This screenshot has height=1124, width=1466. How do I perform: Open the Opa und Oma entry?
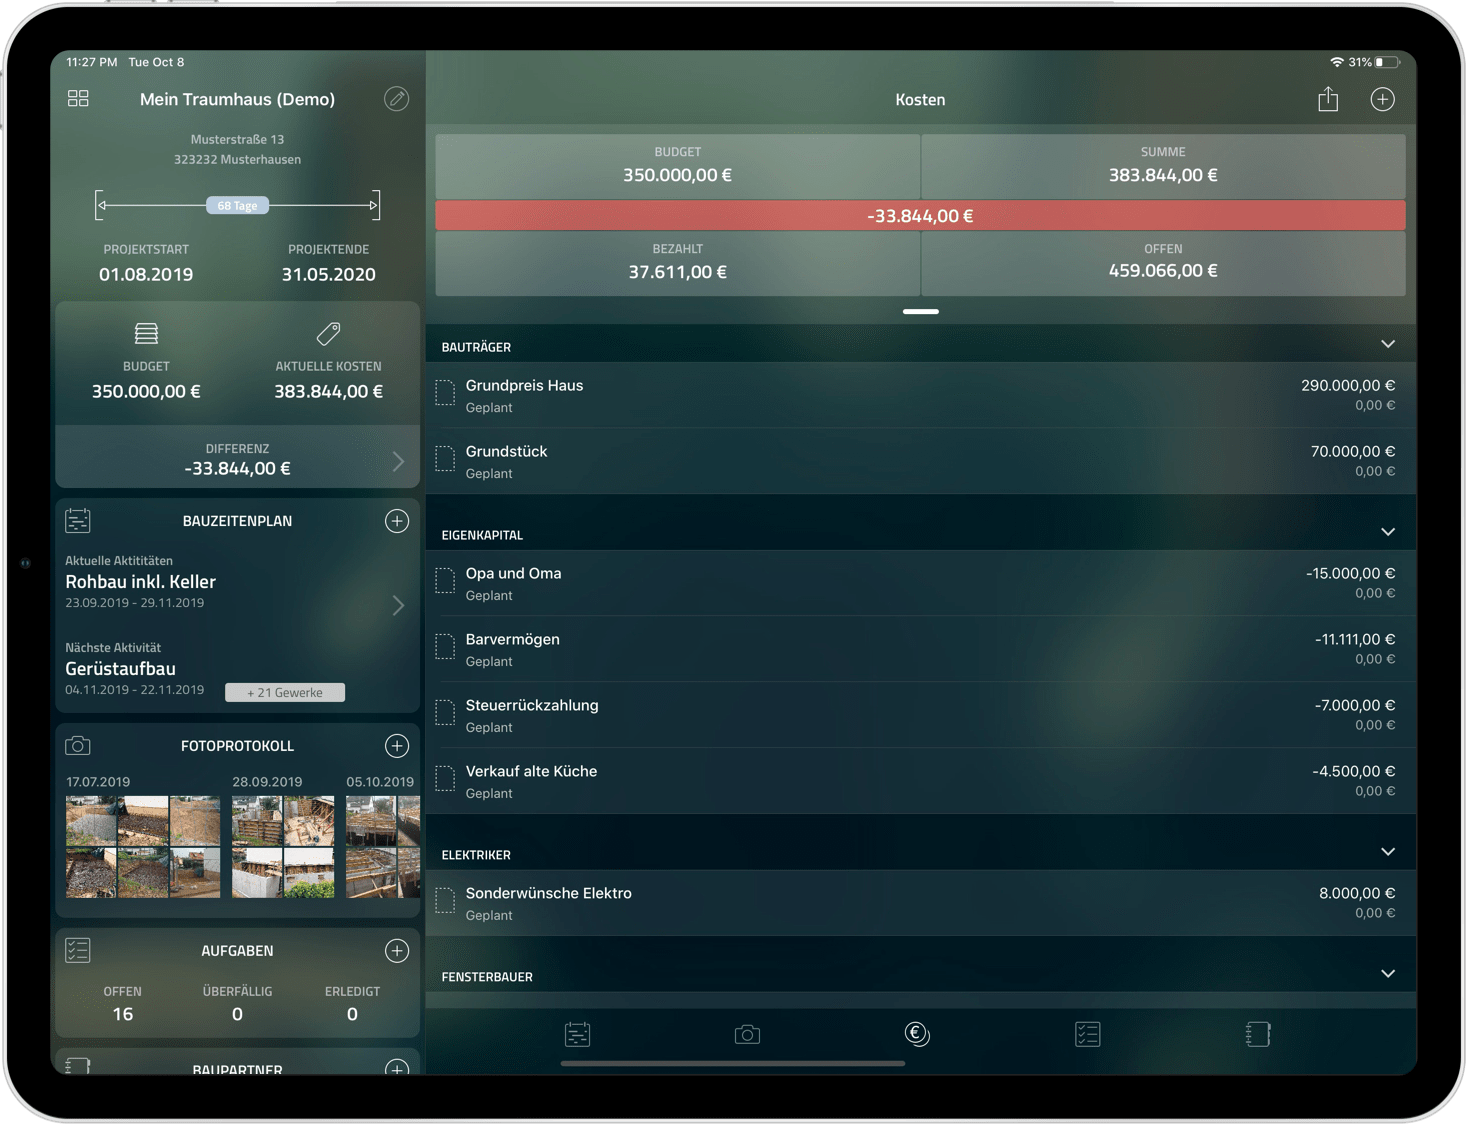(921, 583)
